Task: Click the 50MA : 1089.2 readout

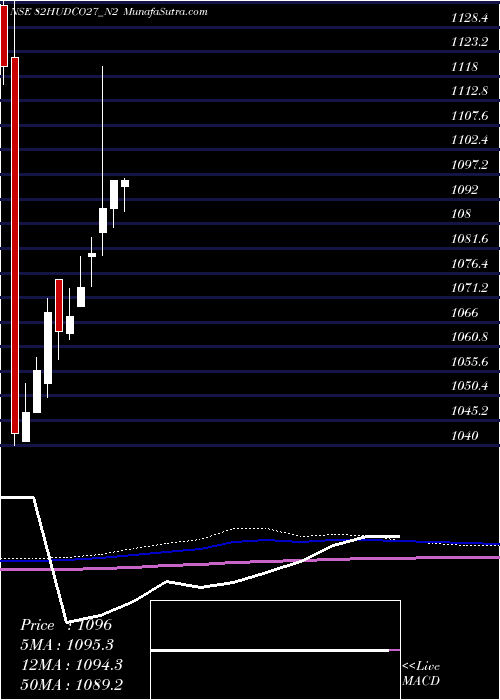Action: pyautogui.click(x=73, y=684)
